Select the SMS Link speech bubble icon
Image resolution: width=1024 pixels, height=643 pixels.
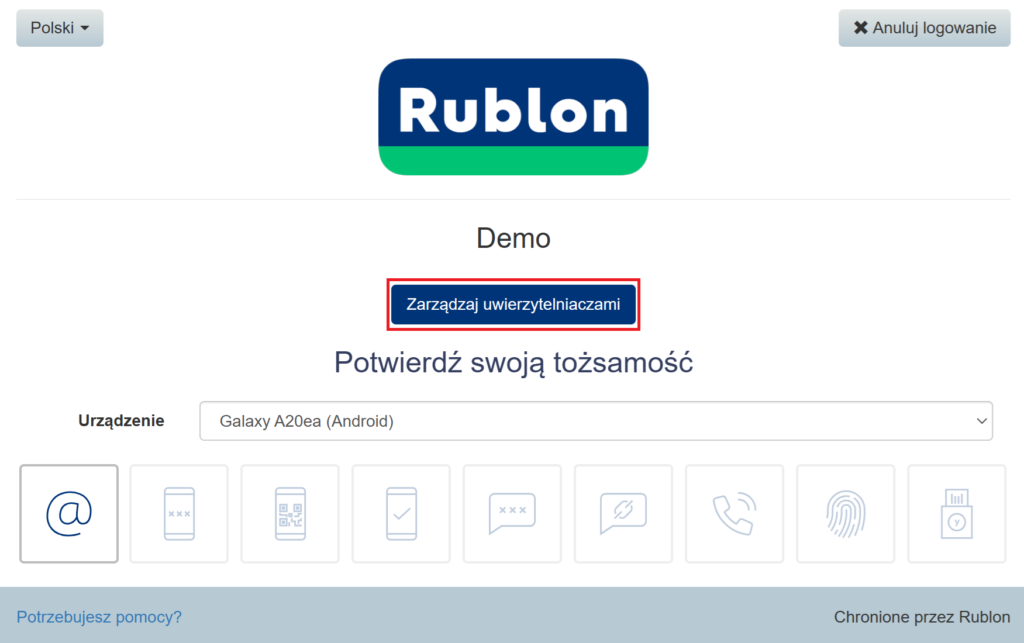click(623, 514)
